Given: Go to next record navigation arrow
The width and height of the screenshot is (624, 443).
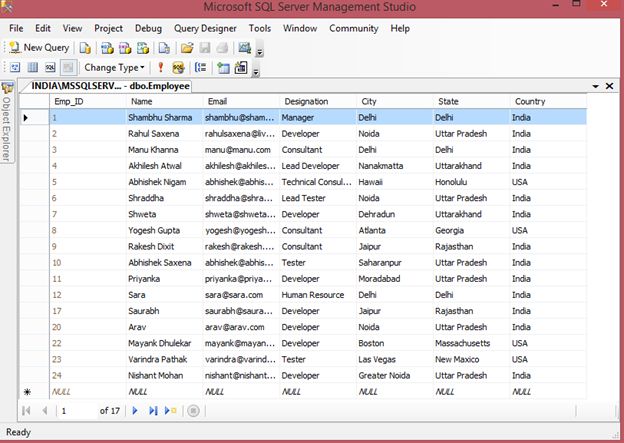Looking at the screenshot, I should coord(135,411).
